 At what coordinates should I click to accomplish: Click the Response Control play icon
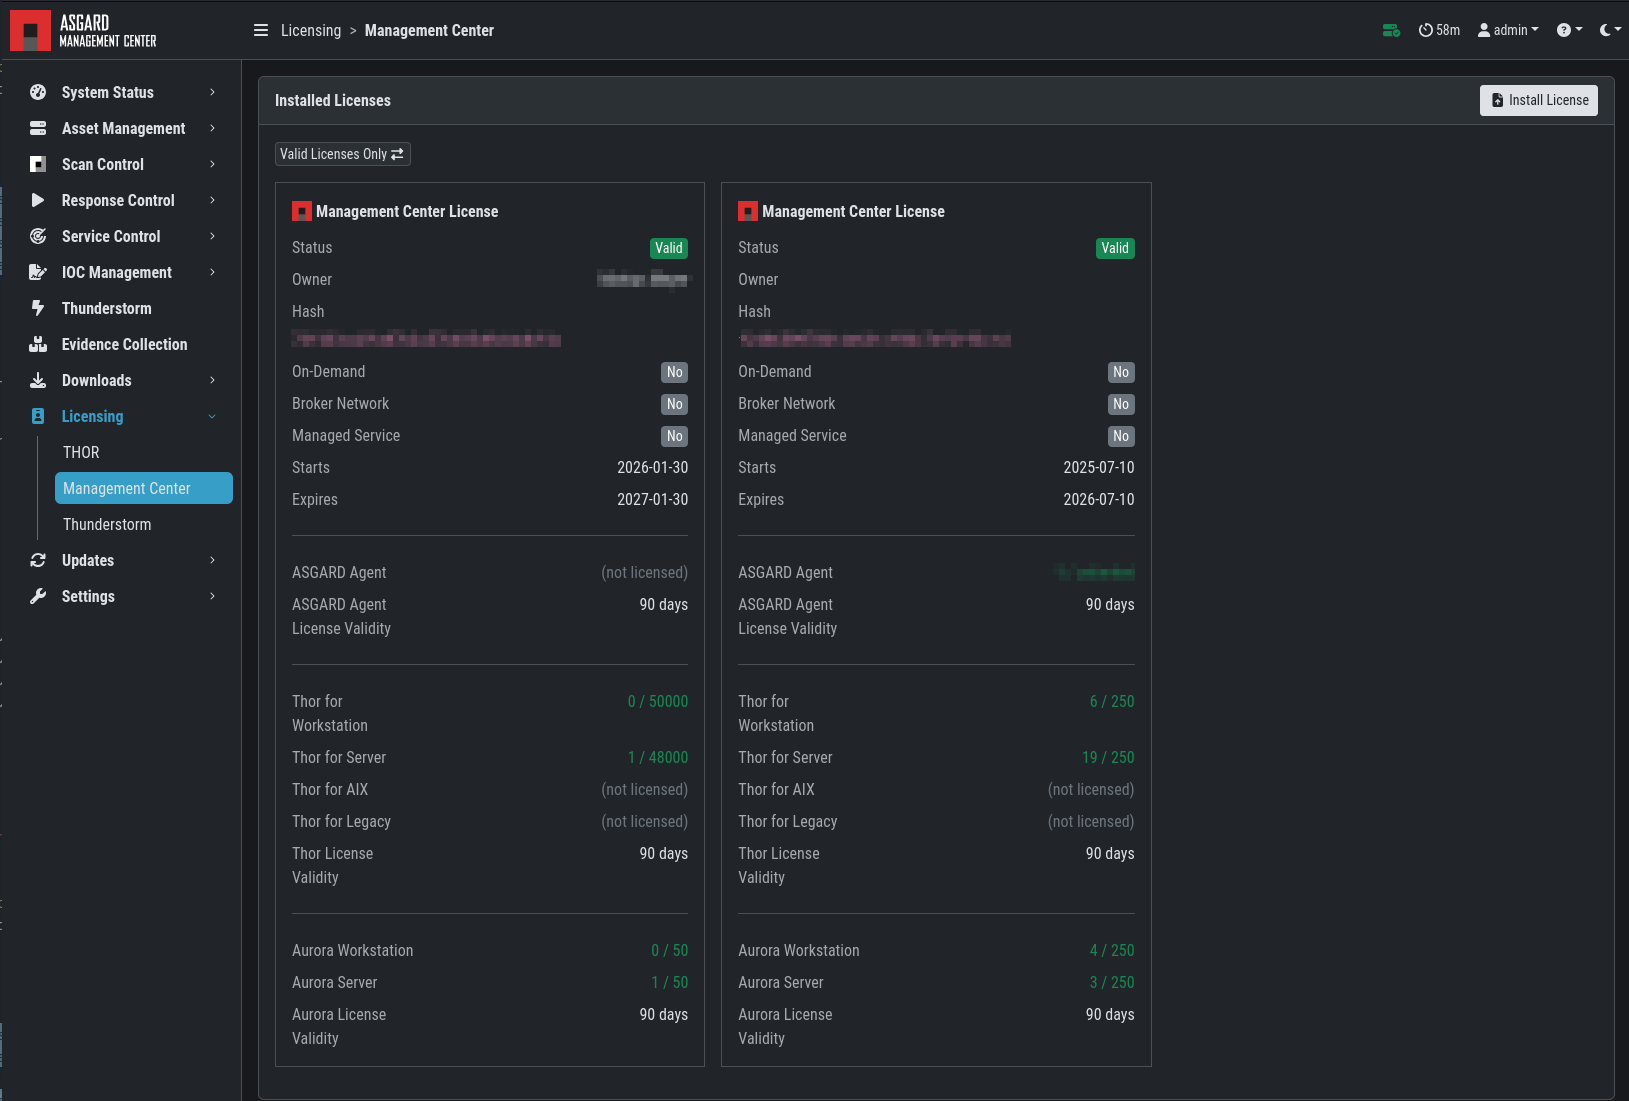point(38,200)
